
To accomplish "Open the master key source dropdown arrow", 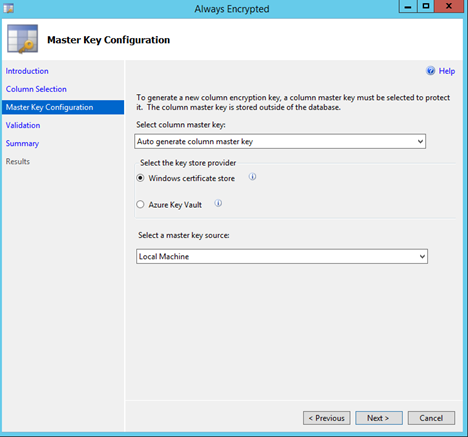I will click(422, 256).
